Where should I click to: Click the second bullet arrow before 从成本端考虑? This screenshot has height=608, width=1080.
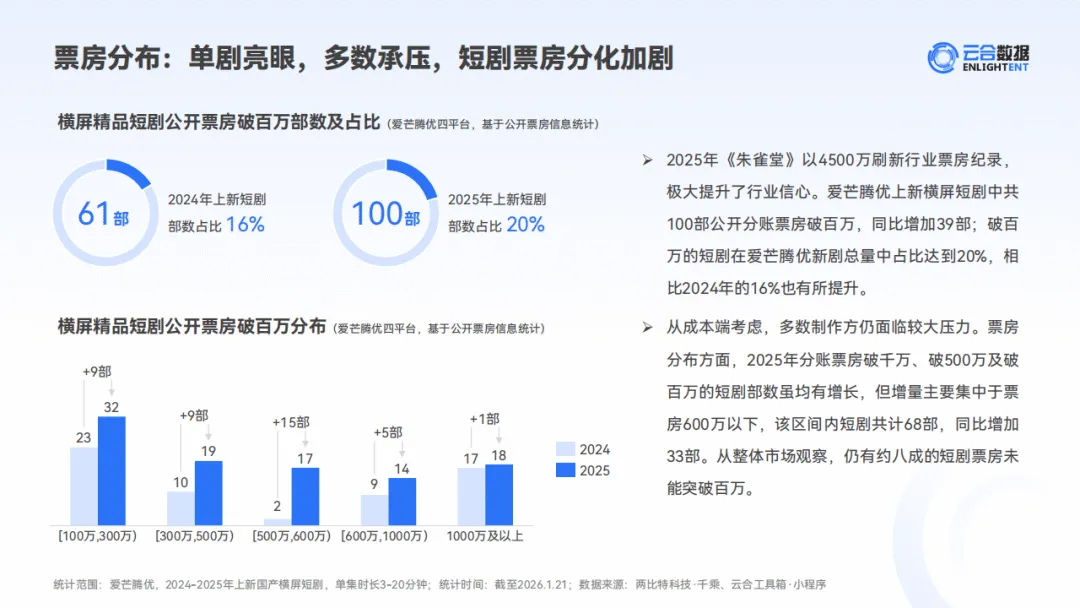coord(647,327)
